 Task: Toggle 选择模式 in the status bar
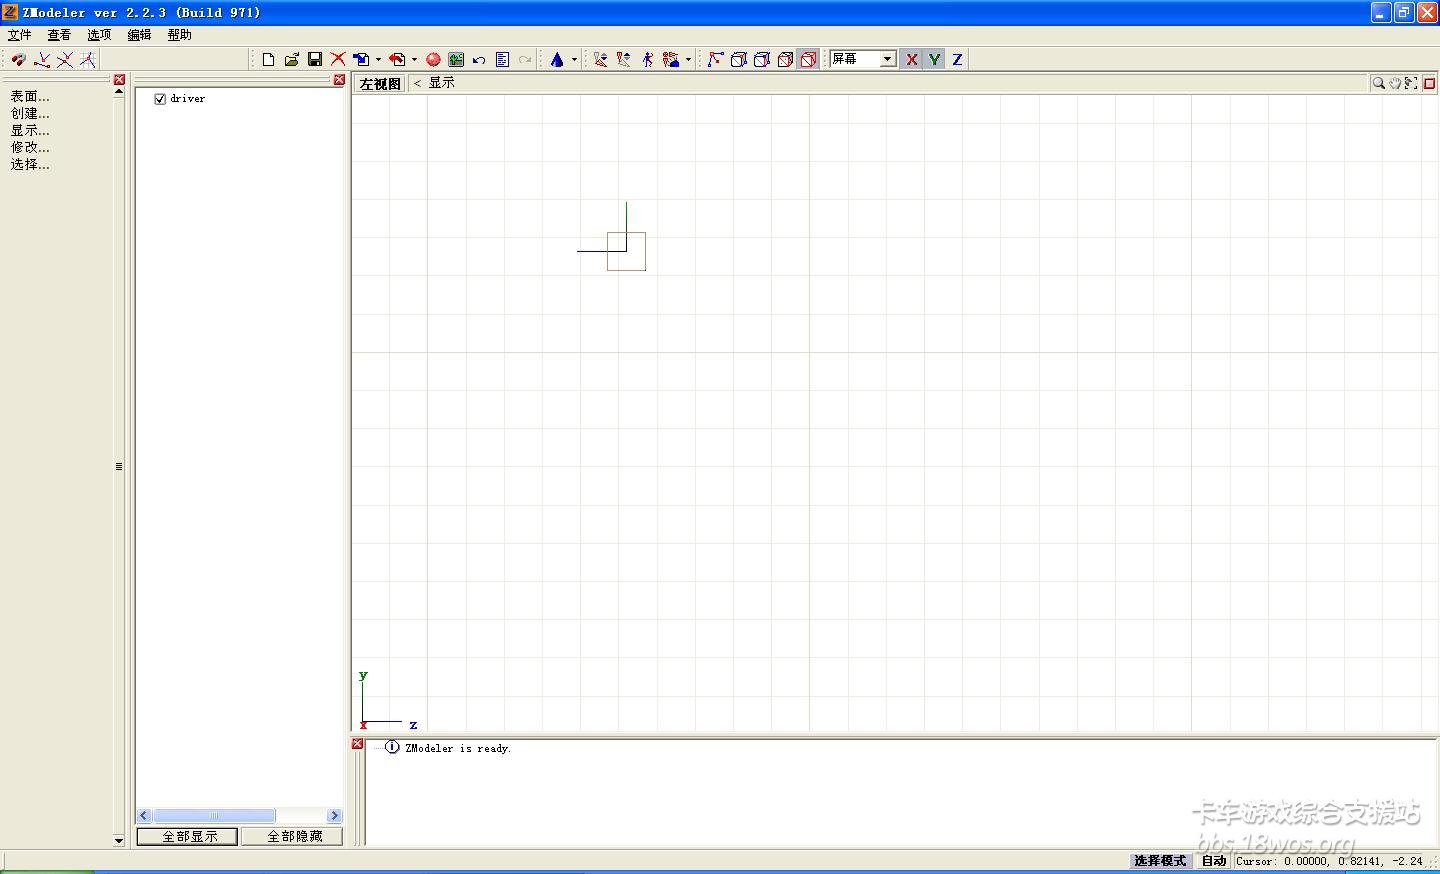(1160, 861)
